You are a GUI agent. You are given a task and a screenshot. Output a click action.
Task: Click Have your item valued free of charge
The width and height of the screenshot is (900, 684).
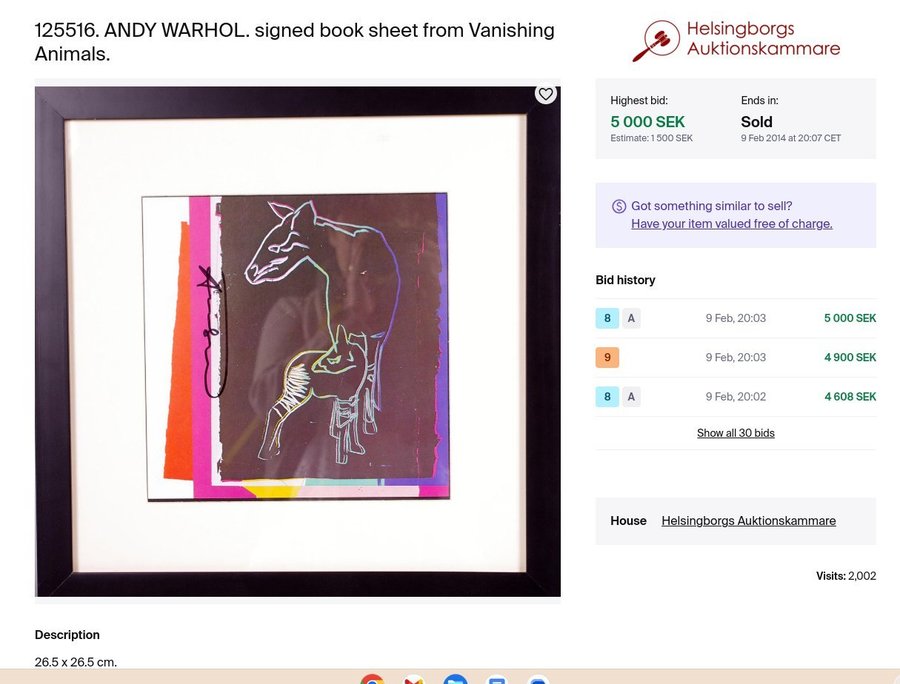732,224
